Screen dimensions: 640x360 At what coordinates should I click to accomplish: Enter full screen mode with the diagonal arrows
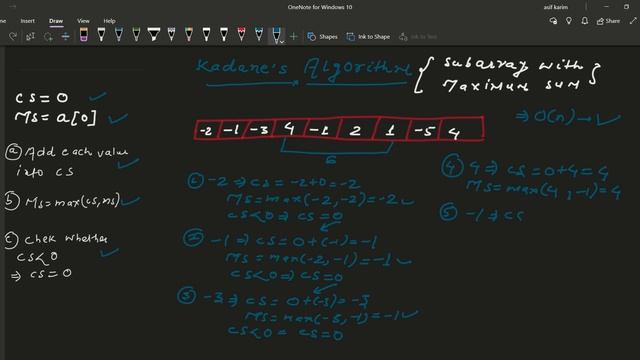coord(633,21)
